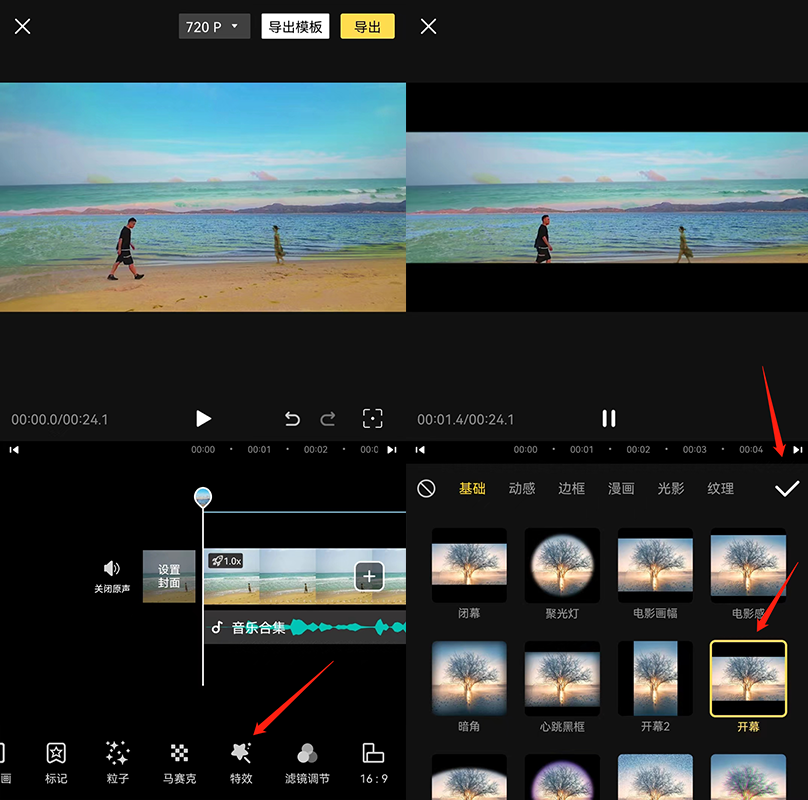
Task: Click the 00:03 mark on right timeline ruler
Action: [694, 449]
